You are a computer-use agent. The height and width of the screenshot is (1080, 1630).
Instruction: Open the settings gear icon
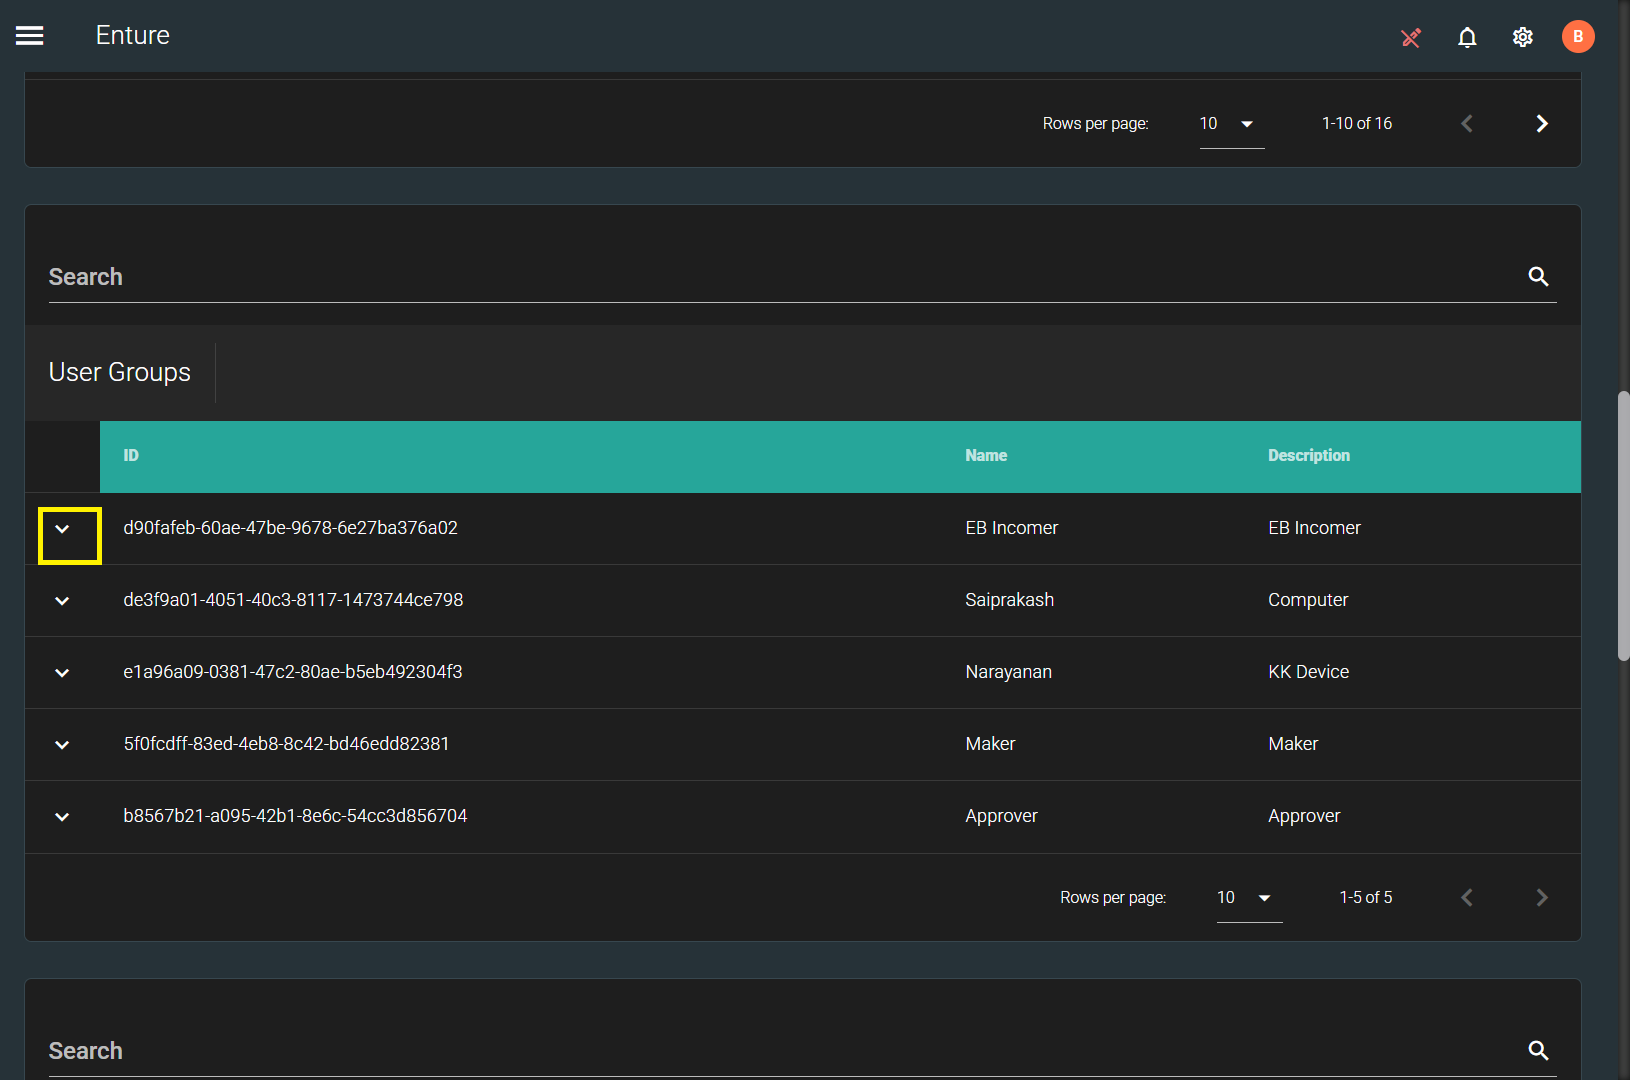[x=1522, y=38]
